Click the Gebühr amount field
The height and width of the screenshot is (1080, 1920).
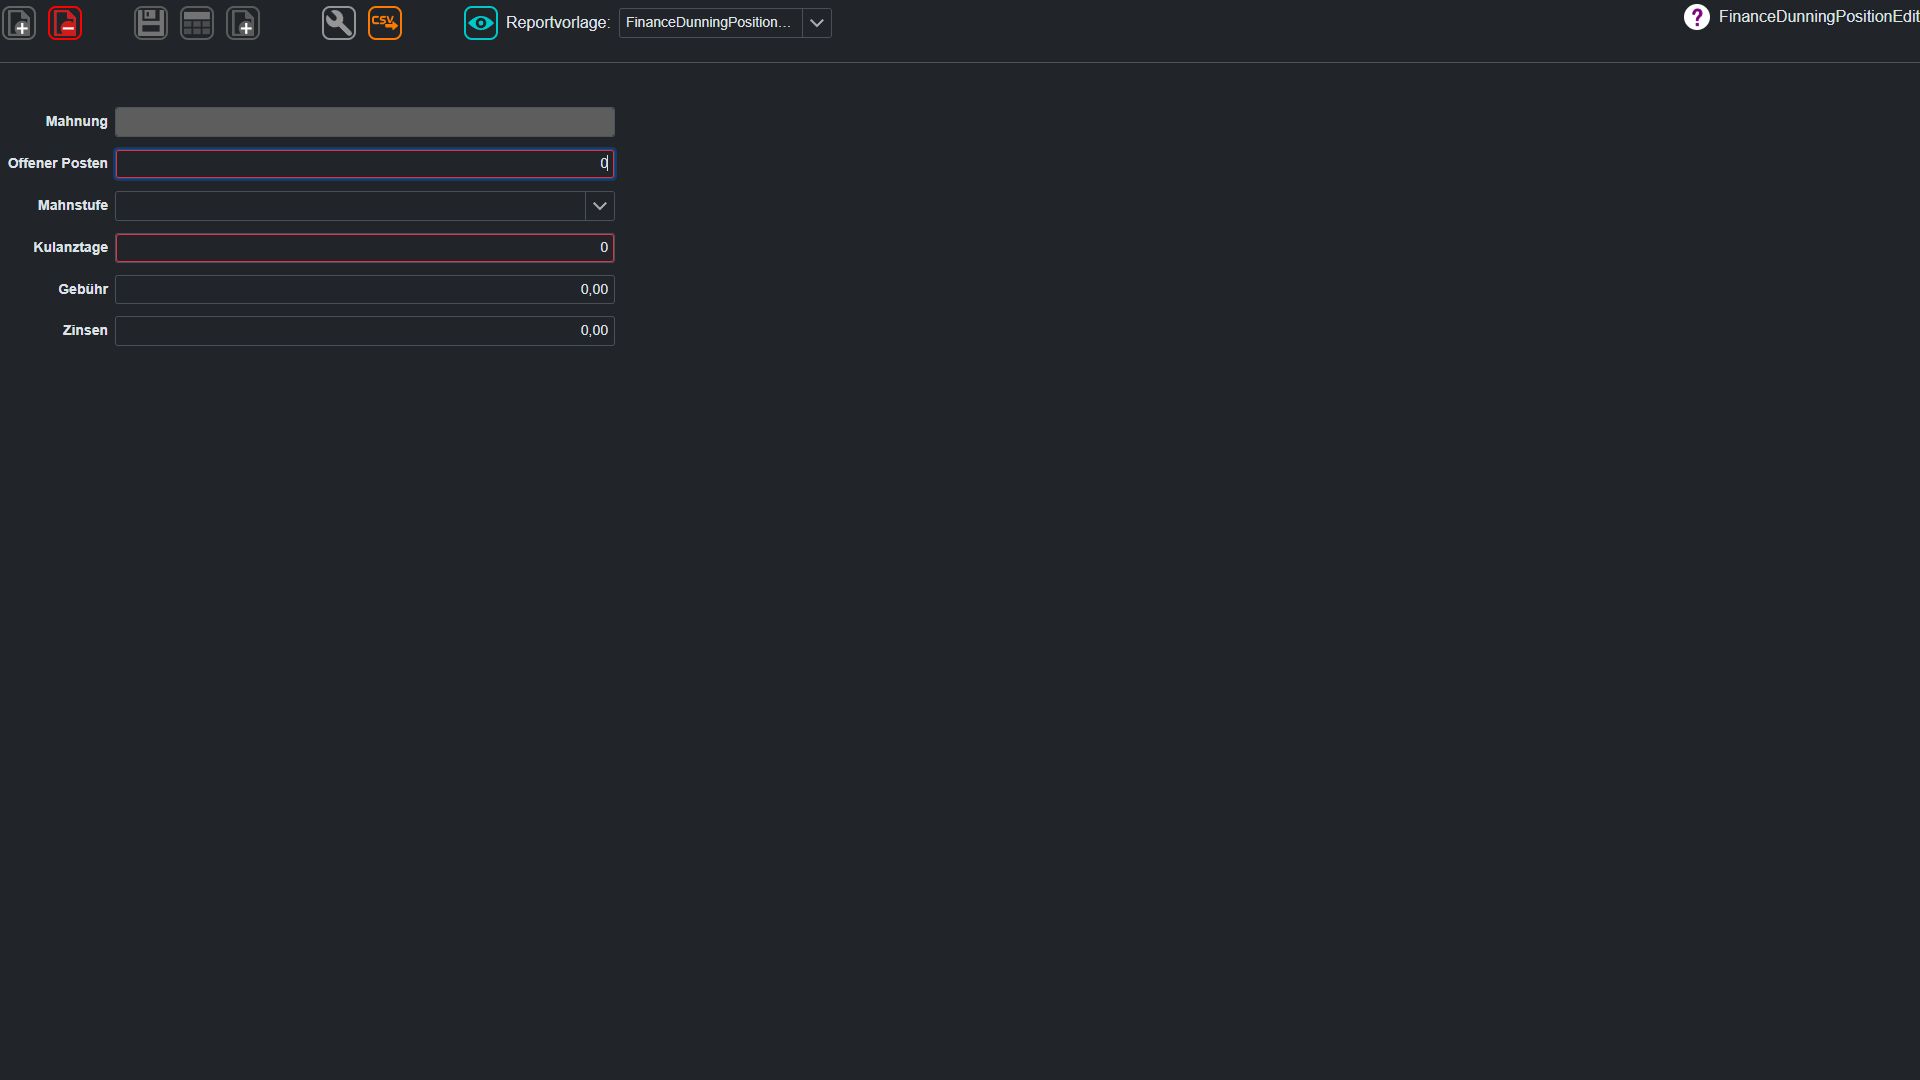[x=365, y=290]
